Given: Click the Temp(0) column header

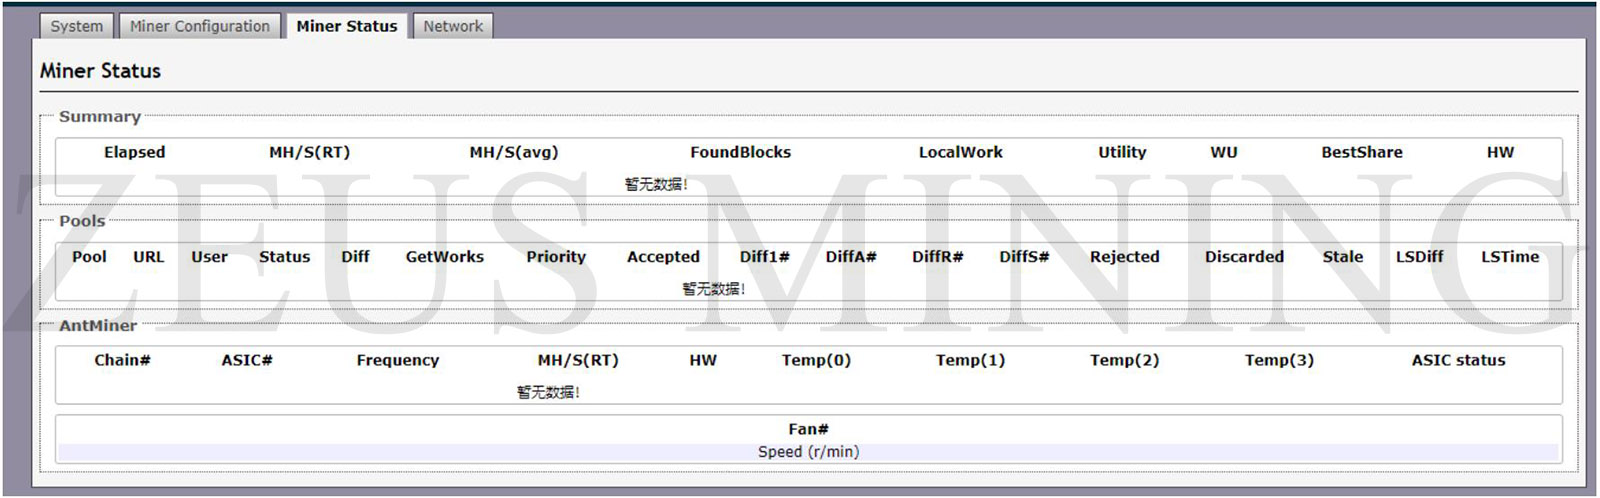Looking at the screenshot, I should 816,360.
